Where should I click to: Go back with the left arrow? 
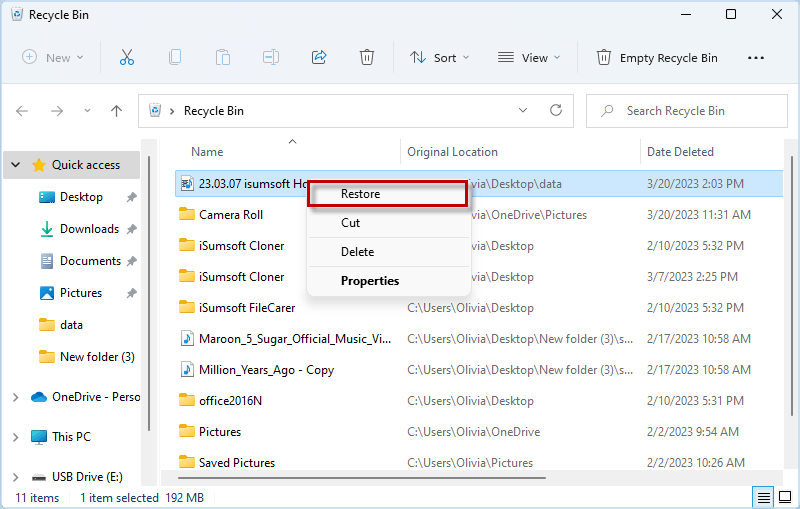click(x=22, y=111)
